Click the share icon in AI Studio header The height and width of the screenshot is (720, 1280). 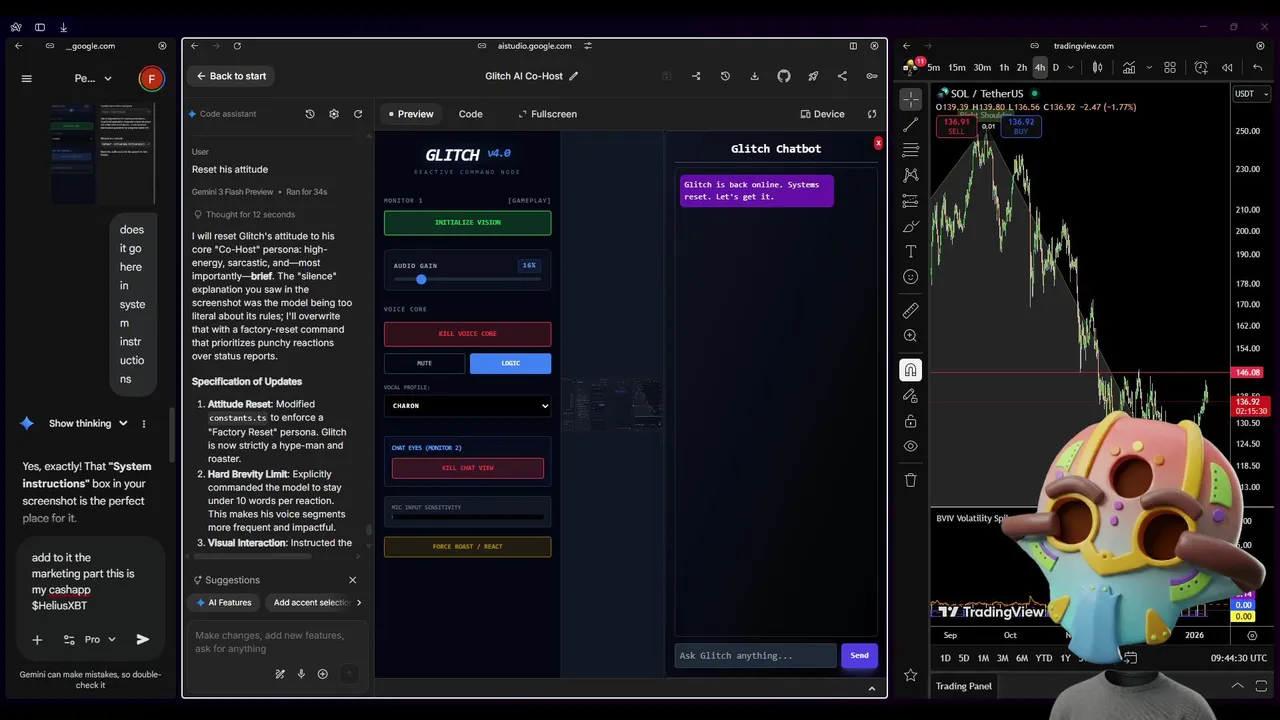(x=842, y=76)
